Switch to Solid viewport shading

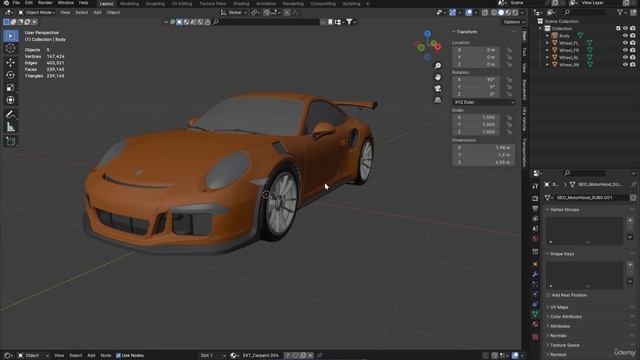tap(501, 13)
